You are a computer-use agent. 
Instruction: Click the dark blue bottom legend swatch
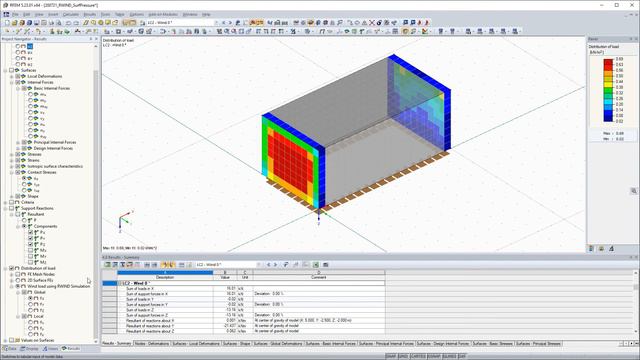[x=608, y=118]
